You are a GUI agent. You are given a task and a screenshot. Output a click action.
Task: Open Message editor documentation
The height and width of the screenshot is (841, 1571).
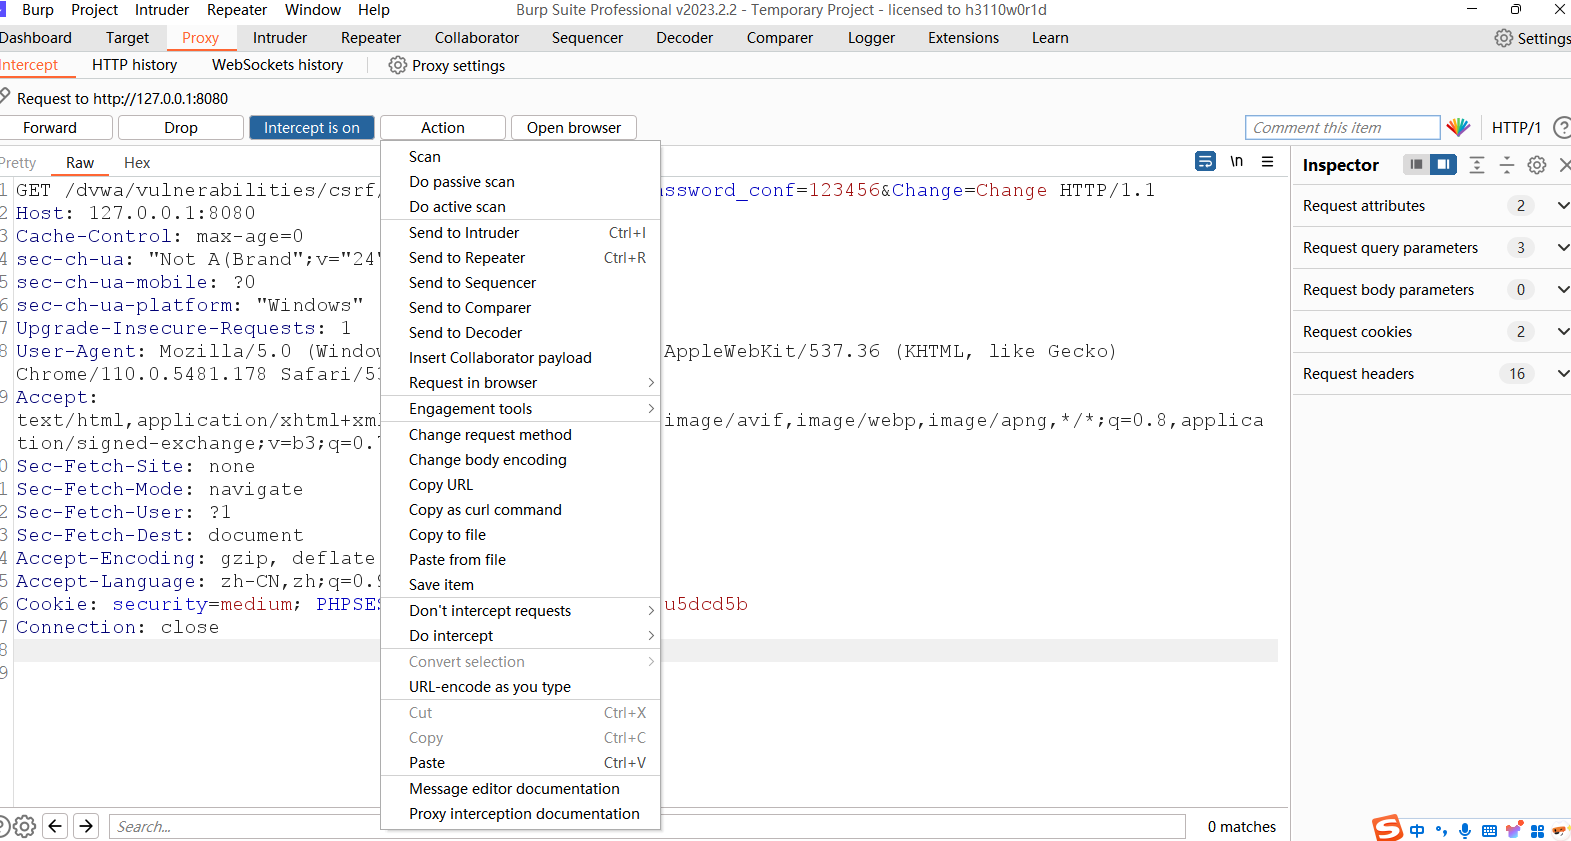point(521,788)
